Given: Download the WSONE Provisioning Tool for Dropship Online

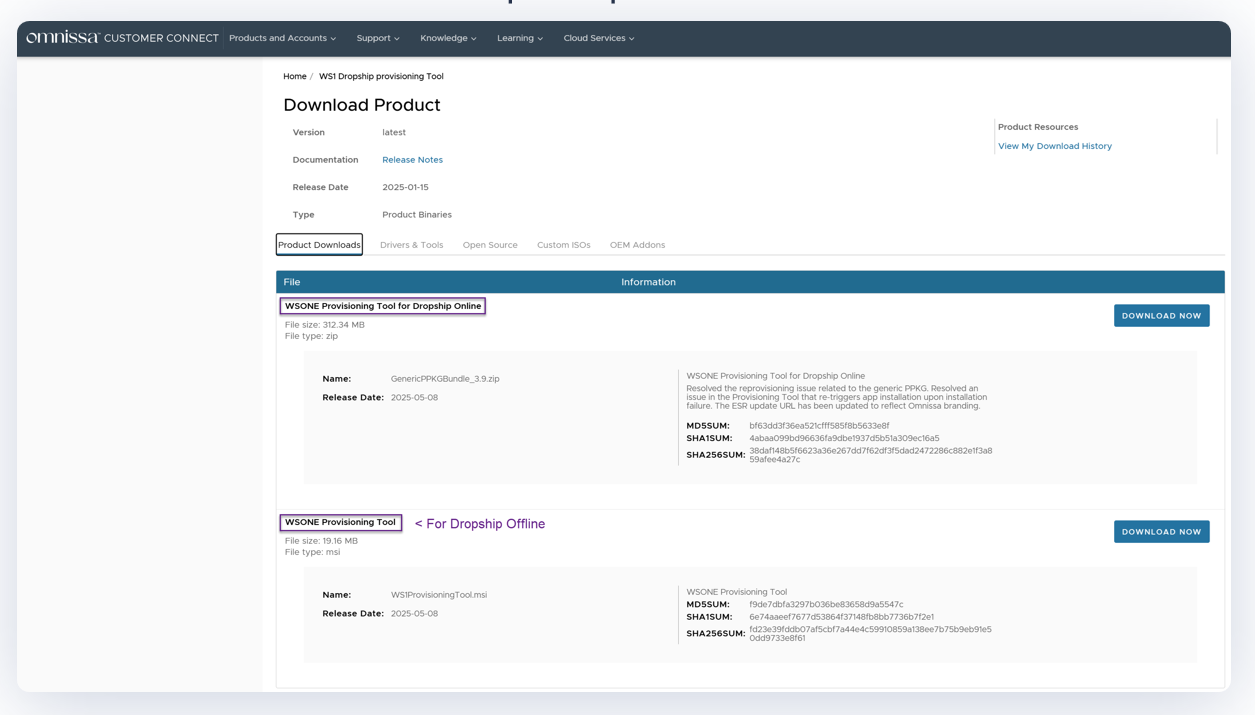Looking at the screenshot, I should tap(1160, 315).
